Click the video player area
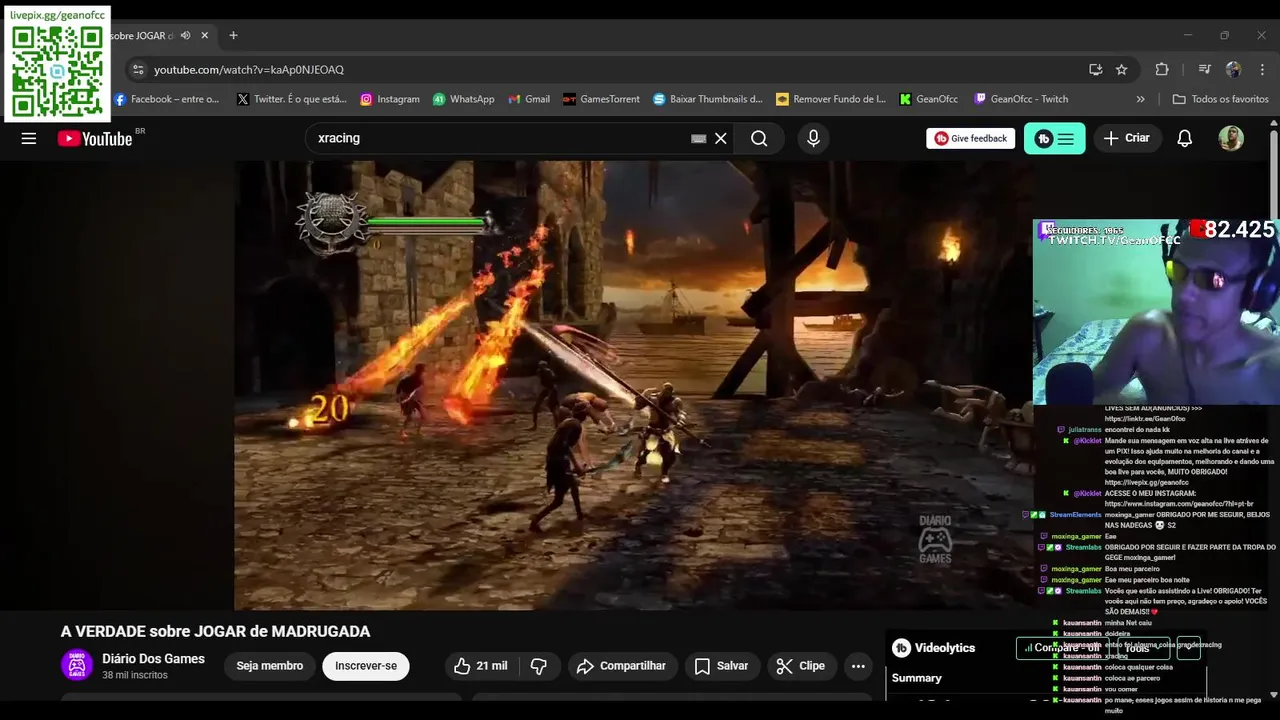The image size is (1280, 720). click(x=633, y=385)
